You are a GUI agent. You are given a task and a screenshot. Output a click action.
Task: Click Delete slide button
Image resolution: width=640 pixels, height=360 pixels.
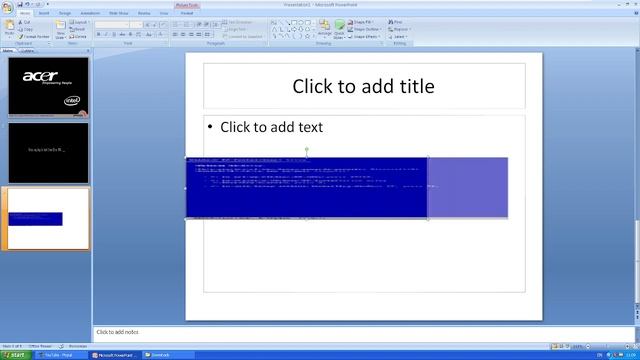coord(78,37)
